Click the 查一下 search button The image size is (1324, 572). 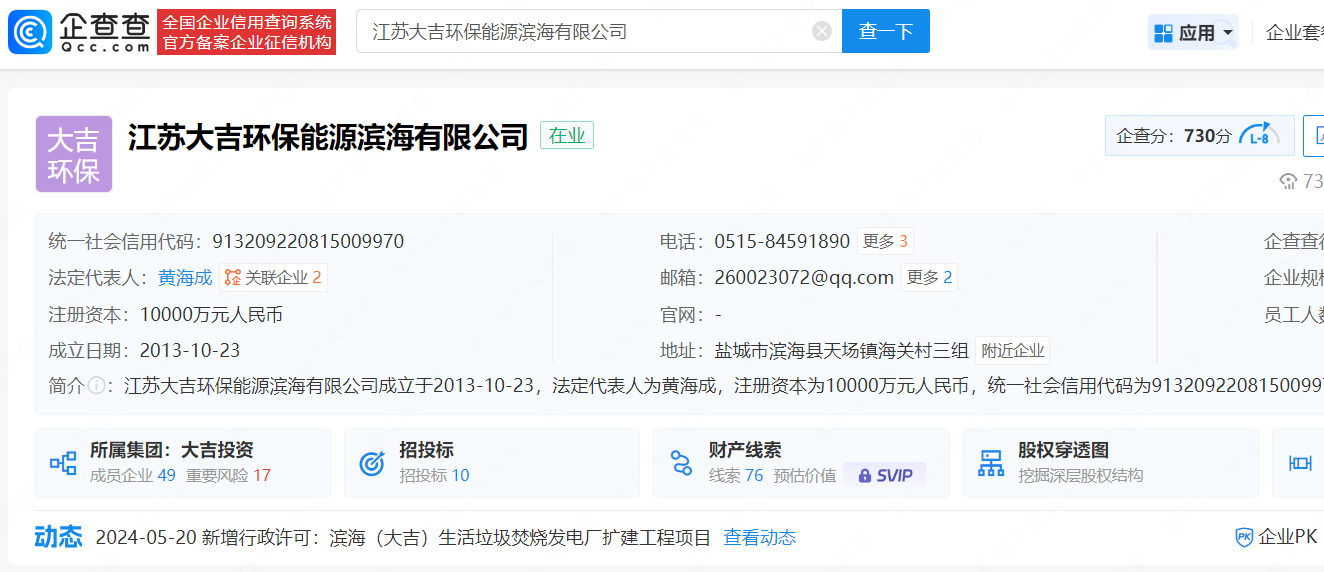click(x=886, y=31)
